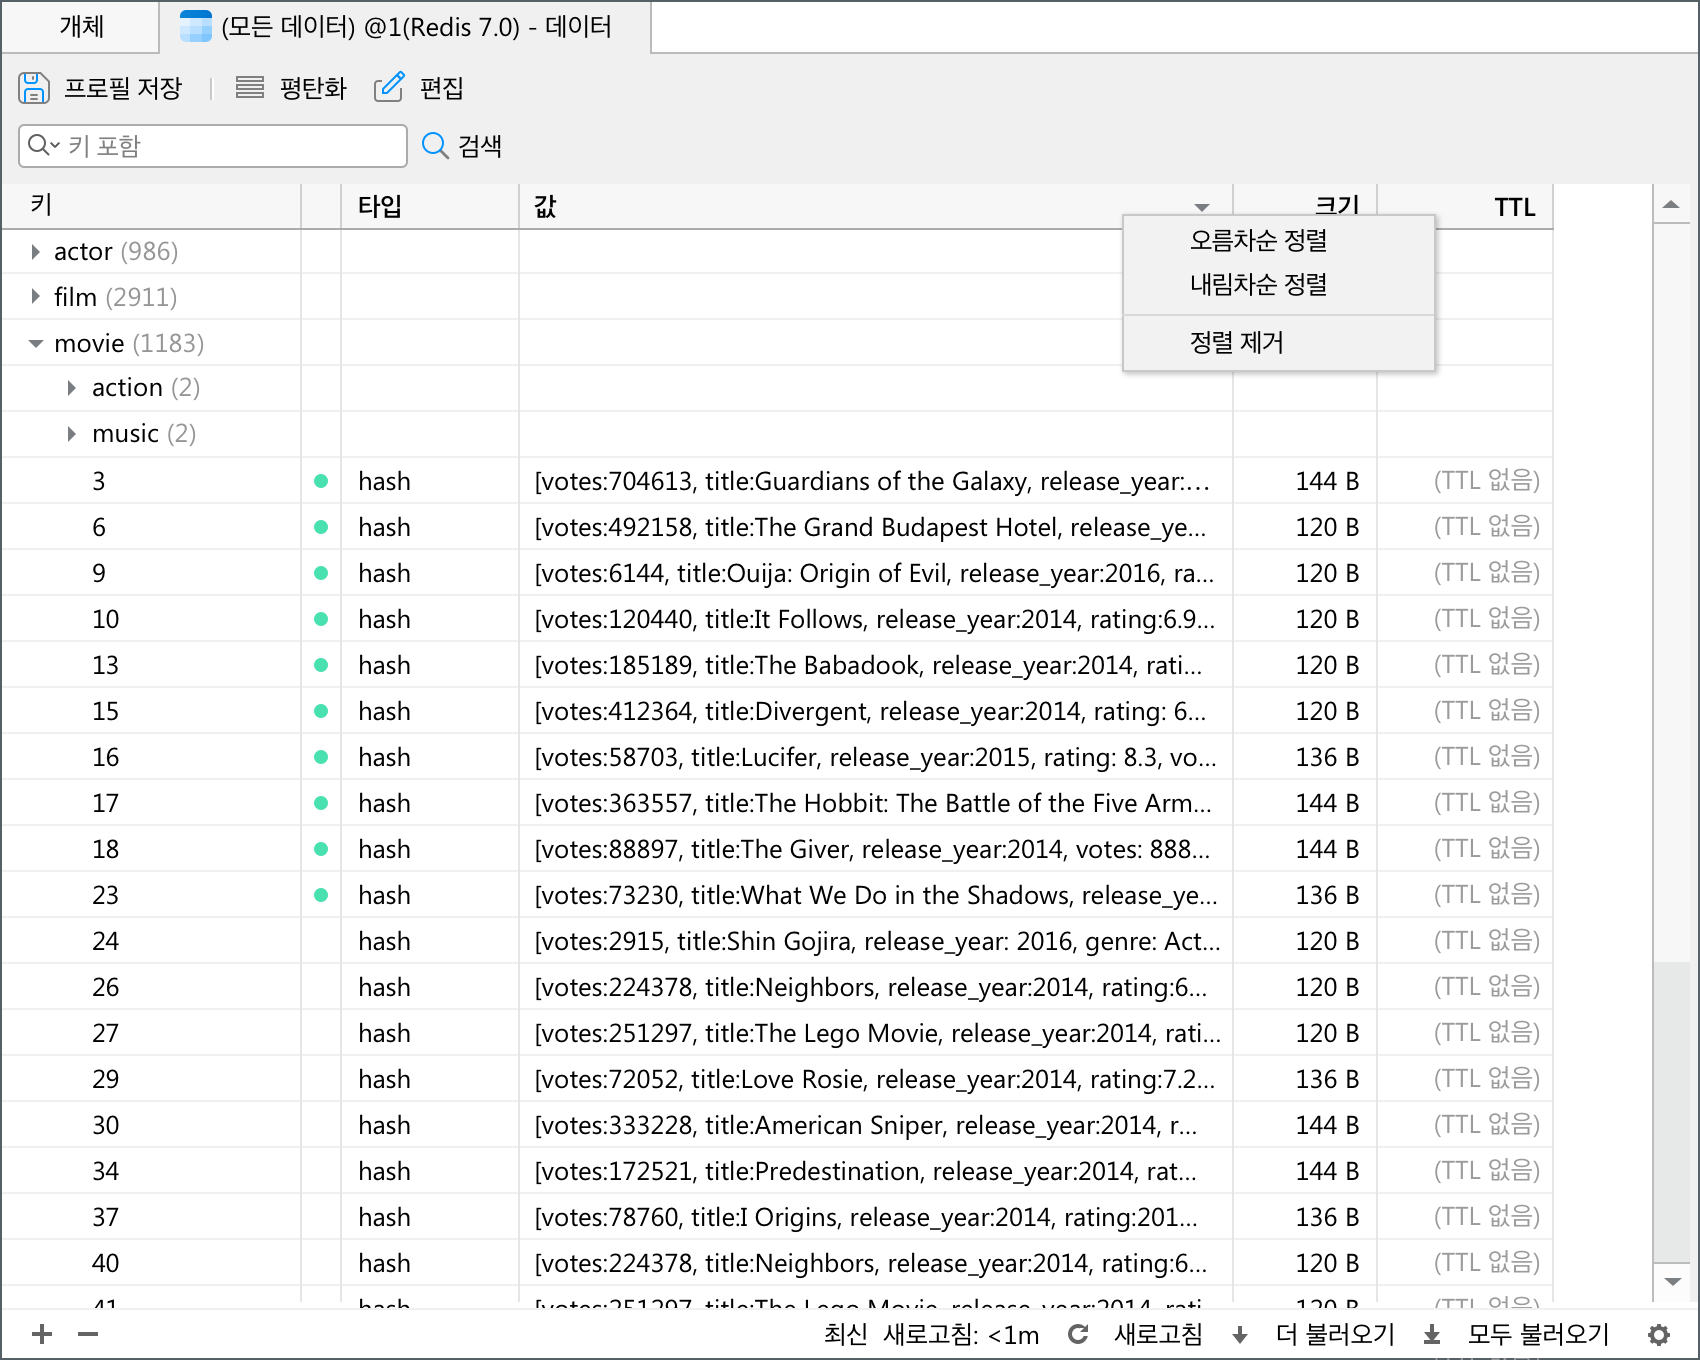Switch to the 개체 tab
This screenshot has width=1700, height=1360.
pyautogui.click(x=81, y=27)
